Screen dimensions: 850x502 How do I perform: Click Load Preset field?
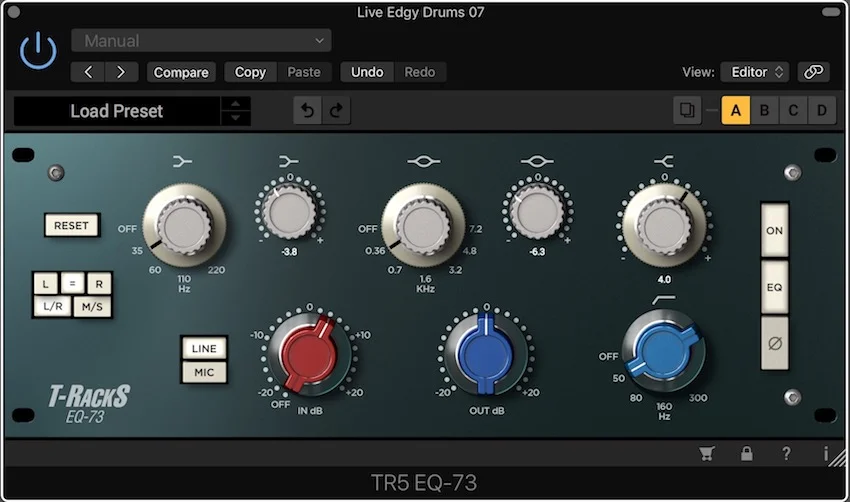(x=117, y=111)
